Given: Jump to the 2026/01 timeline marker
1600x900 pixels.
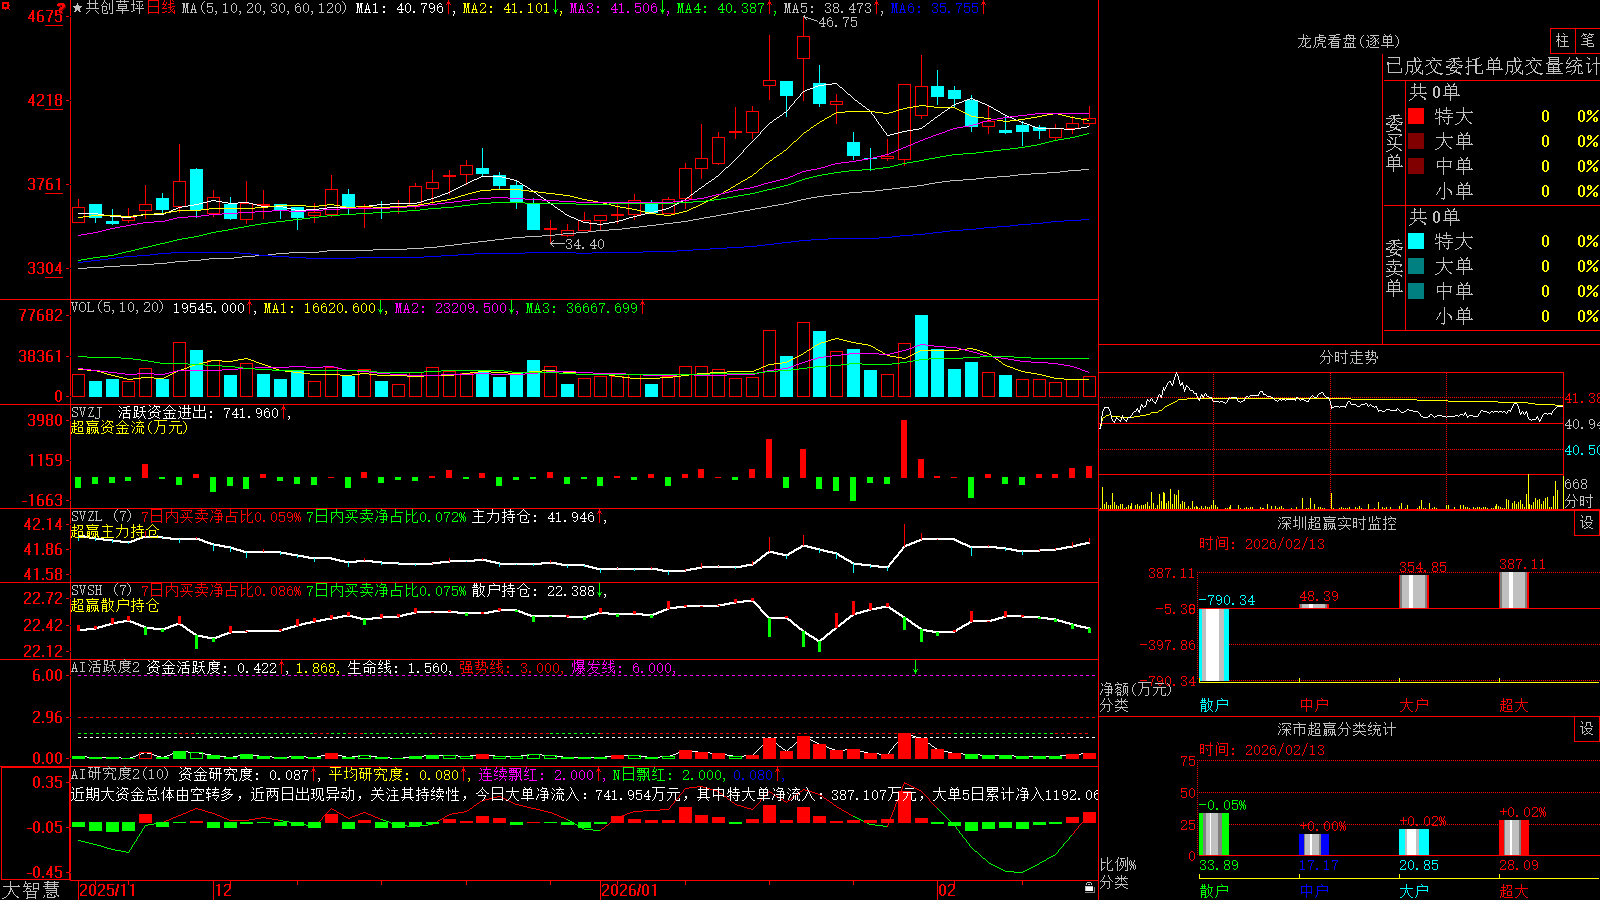Looking at the screenshot, I should pyautogui.click(x=629, y=890).
